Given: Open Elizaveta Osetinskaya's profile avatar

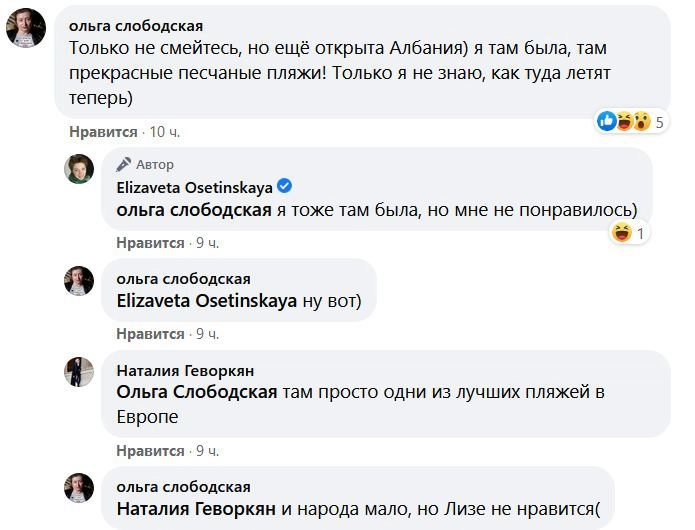Looking at the screenshot, I should tap(80, 169).
